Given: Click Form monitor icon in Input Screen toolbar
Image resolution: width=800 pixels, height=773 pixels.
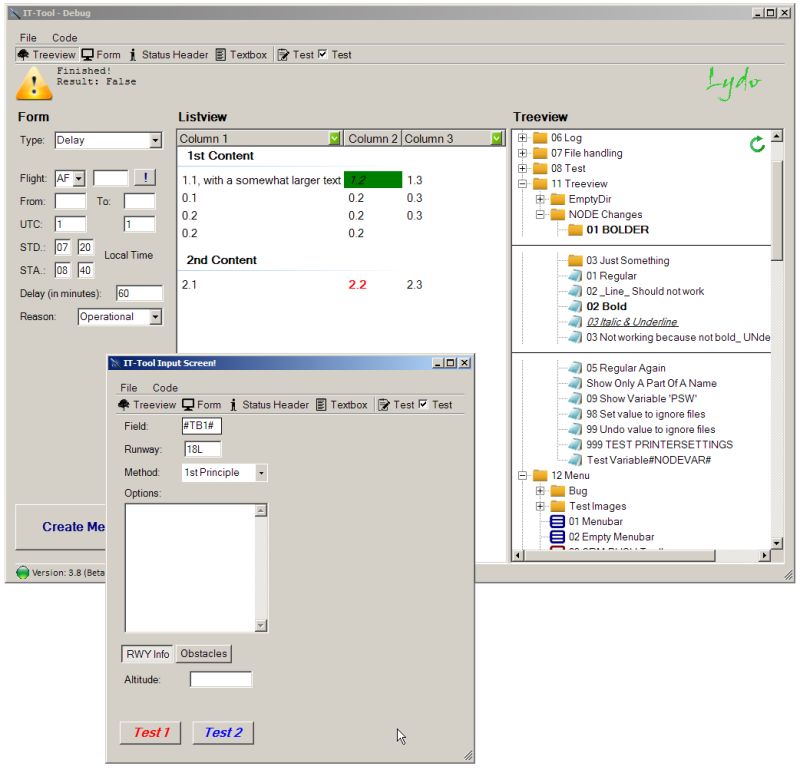Looking at the screenshot, I should [188, 405].
